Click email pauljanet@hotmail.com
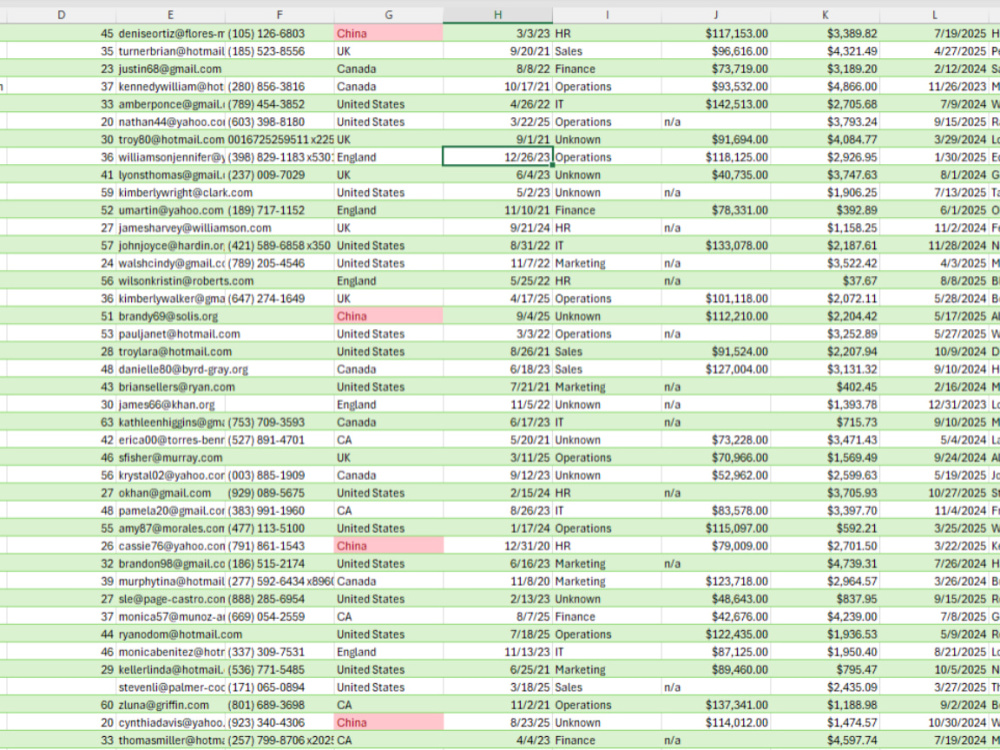This screenshot has width=1000, height=750. (170, 334)
